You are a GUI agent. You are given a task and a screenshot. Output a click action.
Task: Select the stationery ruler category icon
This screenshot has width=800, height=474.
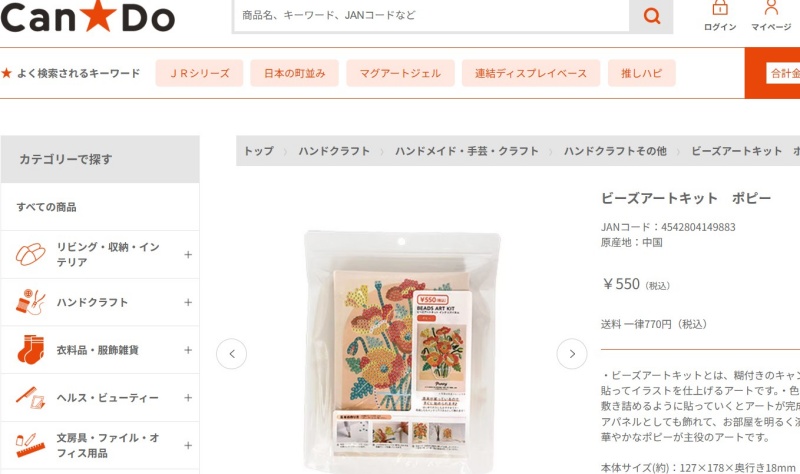pos(30,445)
